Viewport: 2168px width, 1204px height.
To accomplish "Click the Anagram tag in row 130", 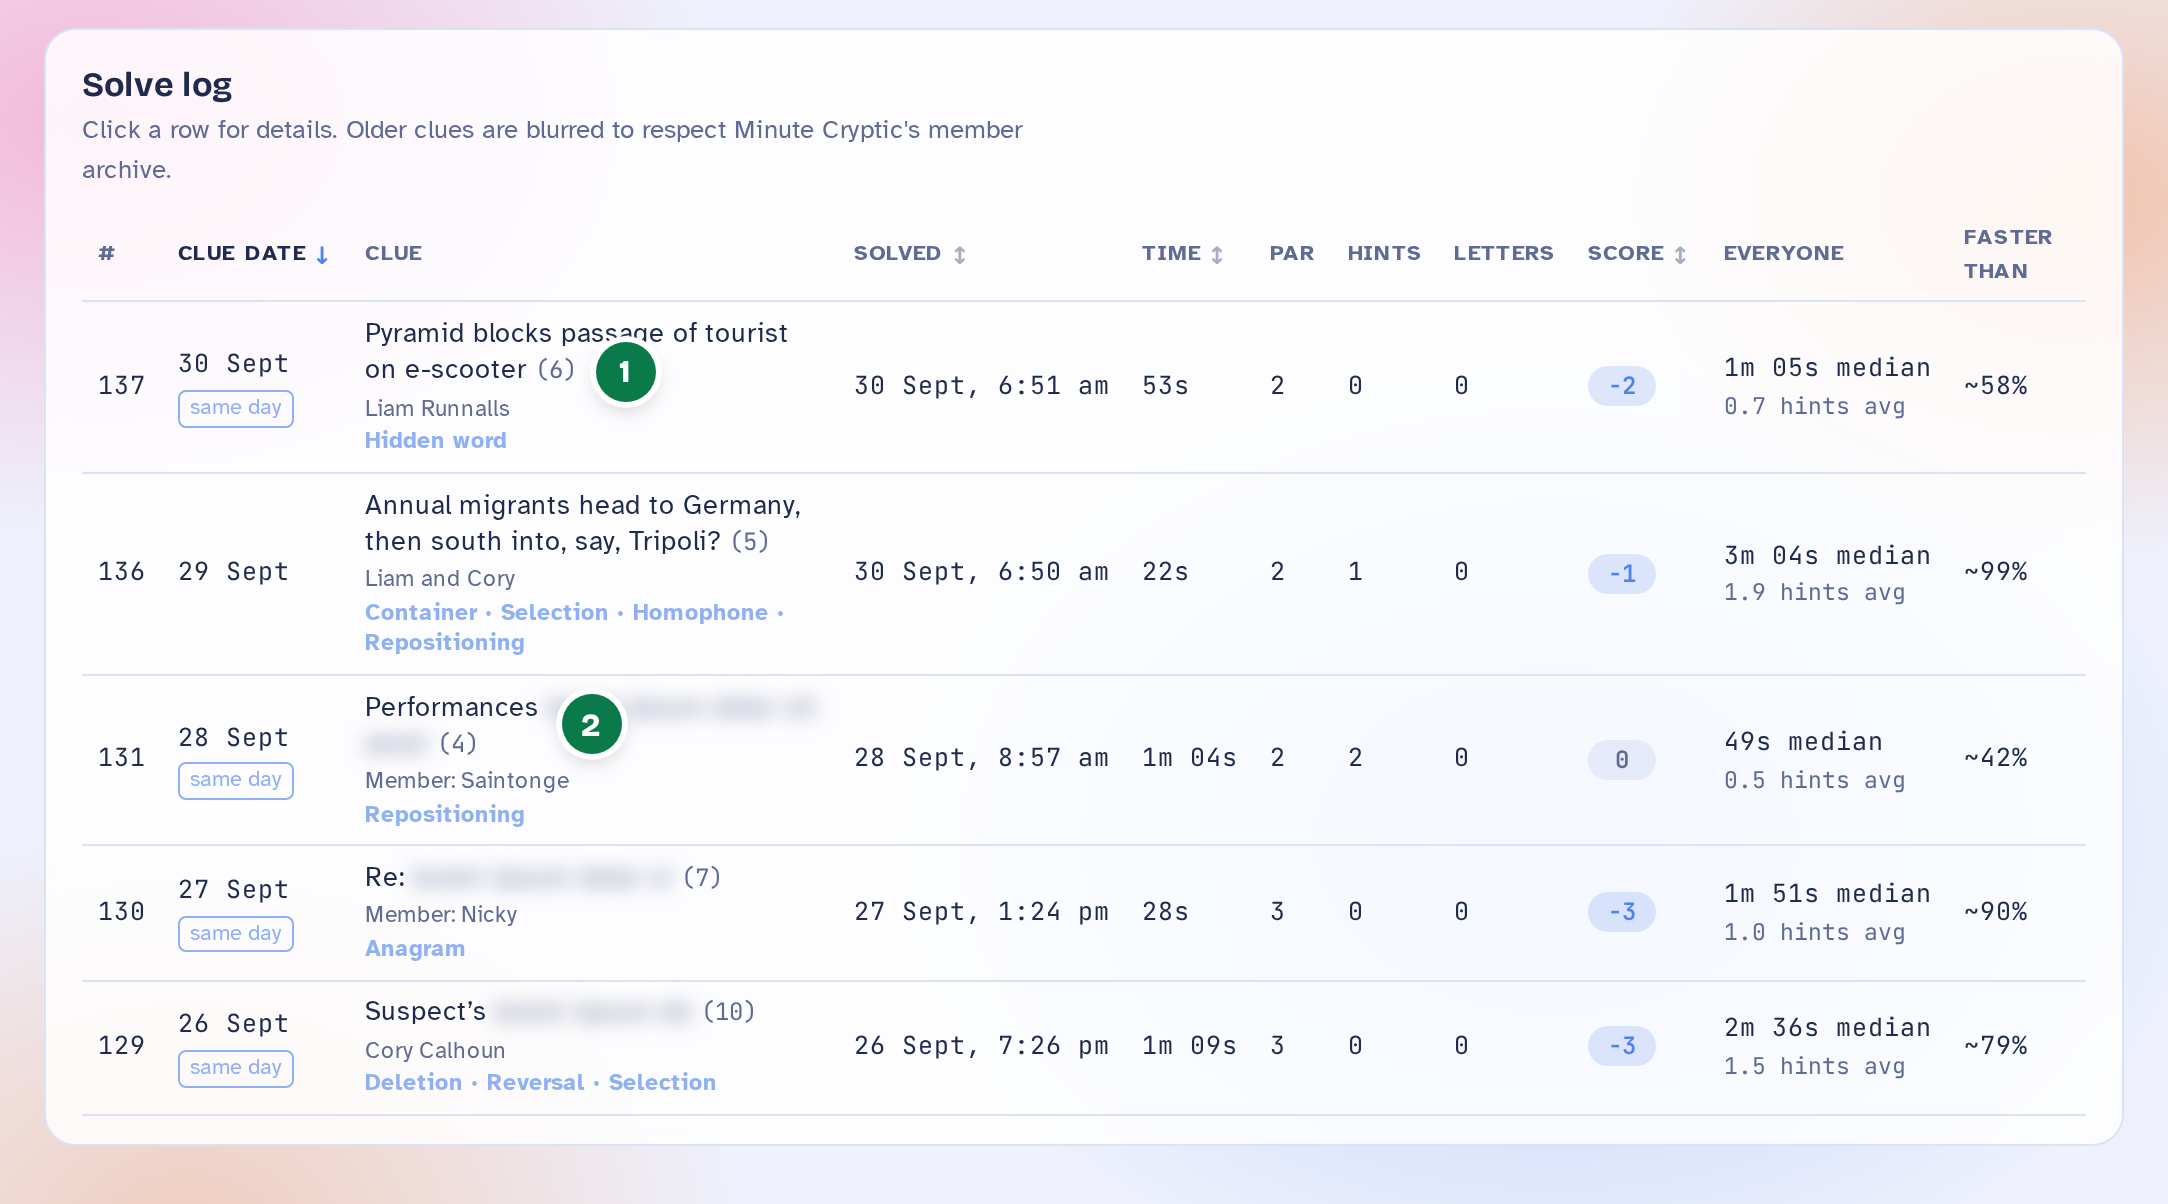I will coord(415,948).
